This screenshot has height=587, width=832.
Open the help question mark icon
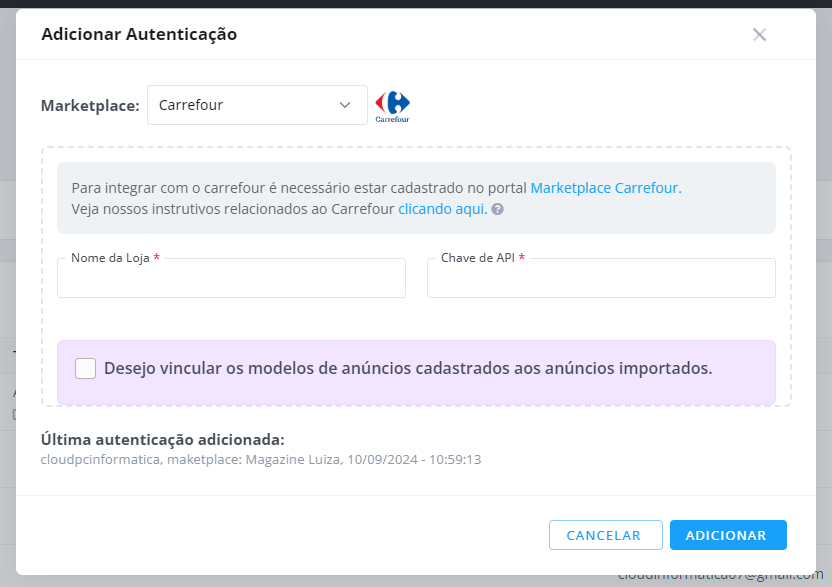497,209
